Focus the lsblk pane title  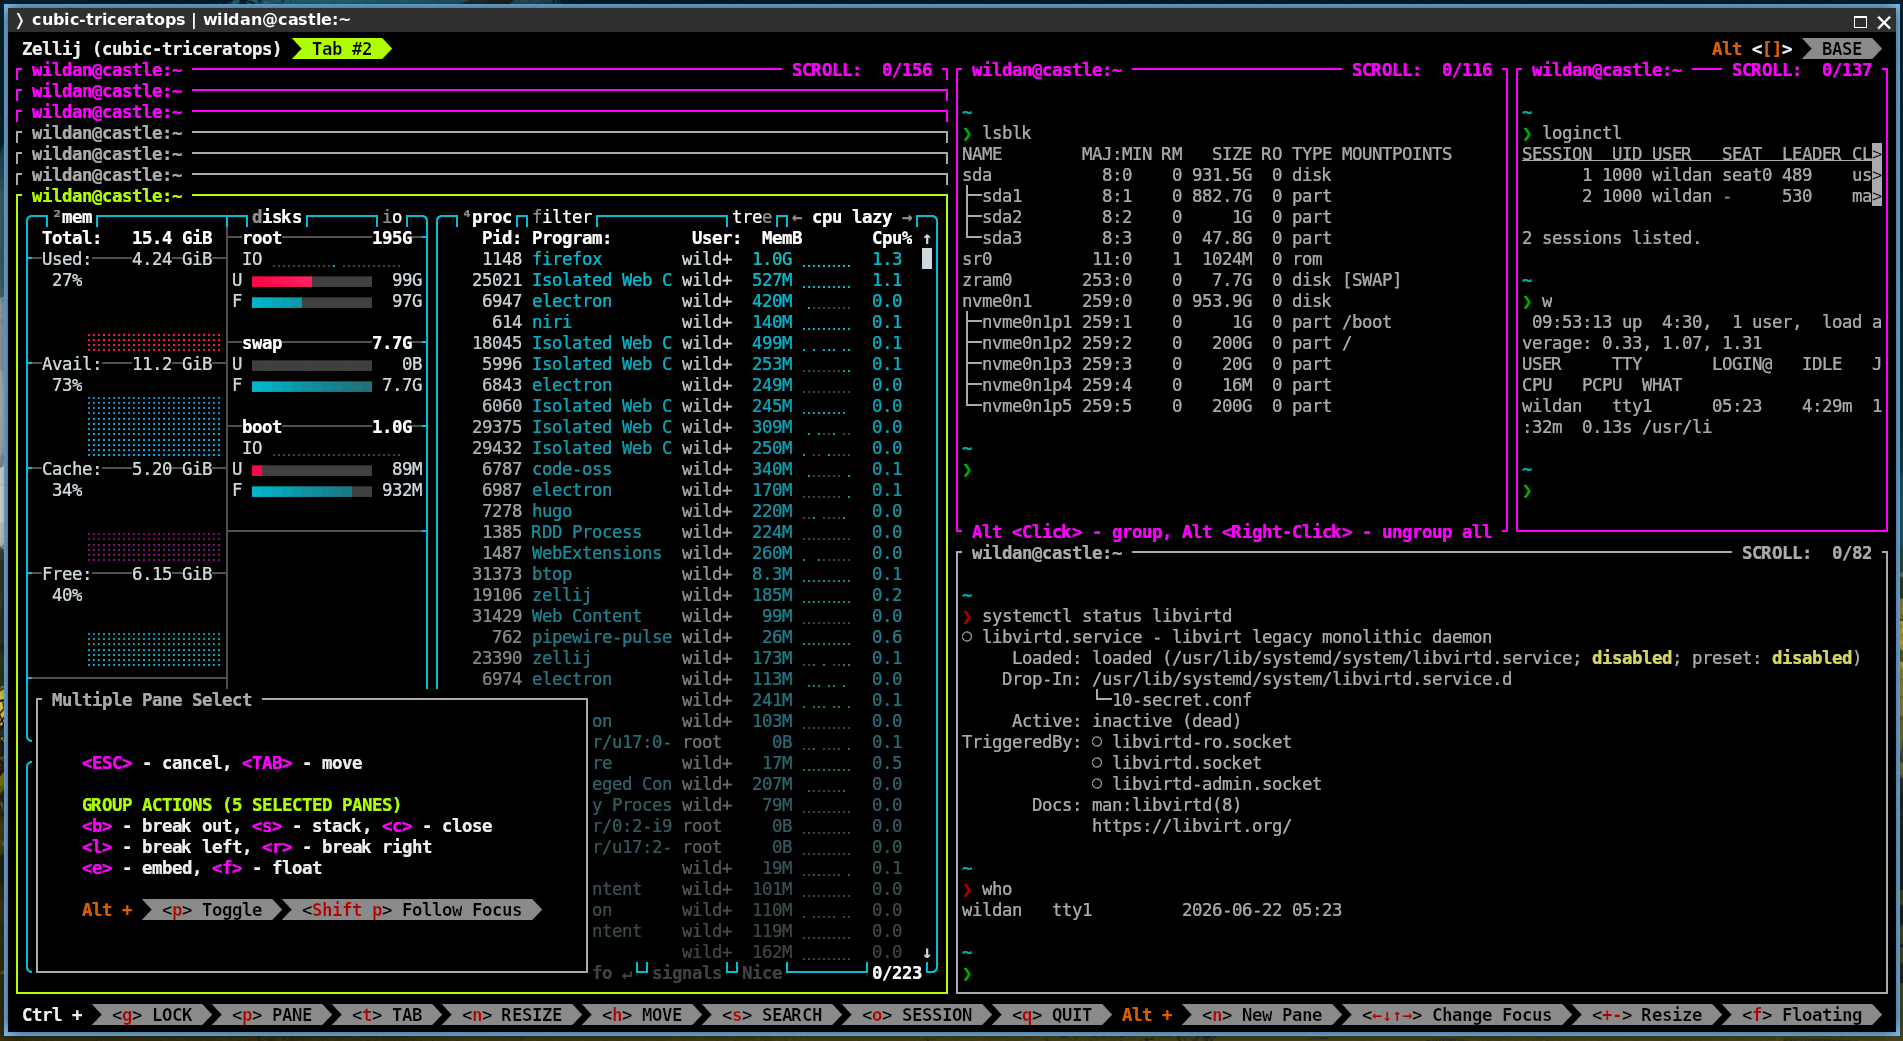click(1047, 70)
